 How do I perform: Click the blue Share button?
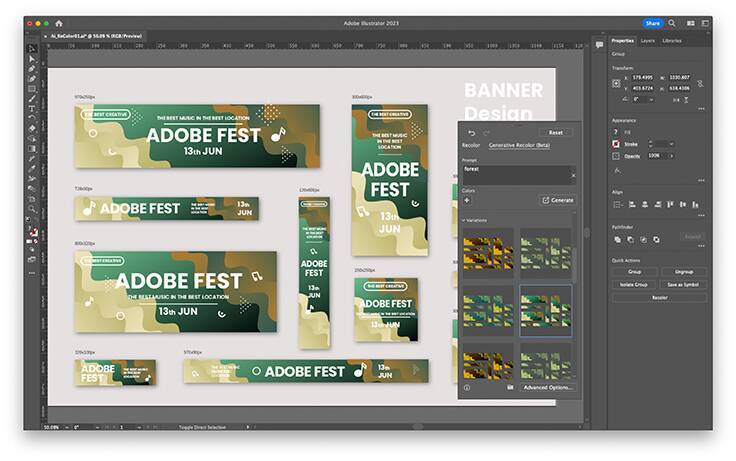(653, 23)
